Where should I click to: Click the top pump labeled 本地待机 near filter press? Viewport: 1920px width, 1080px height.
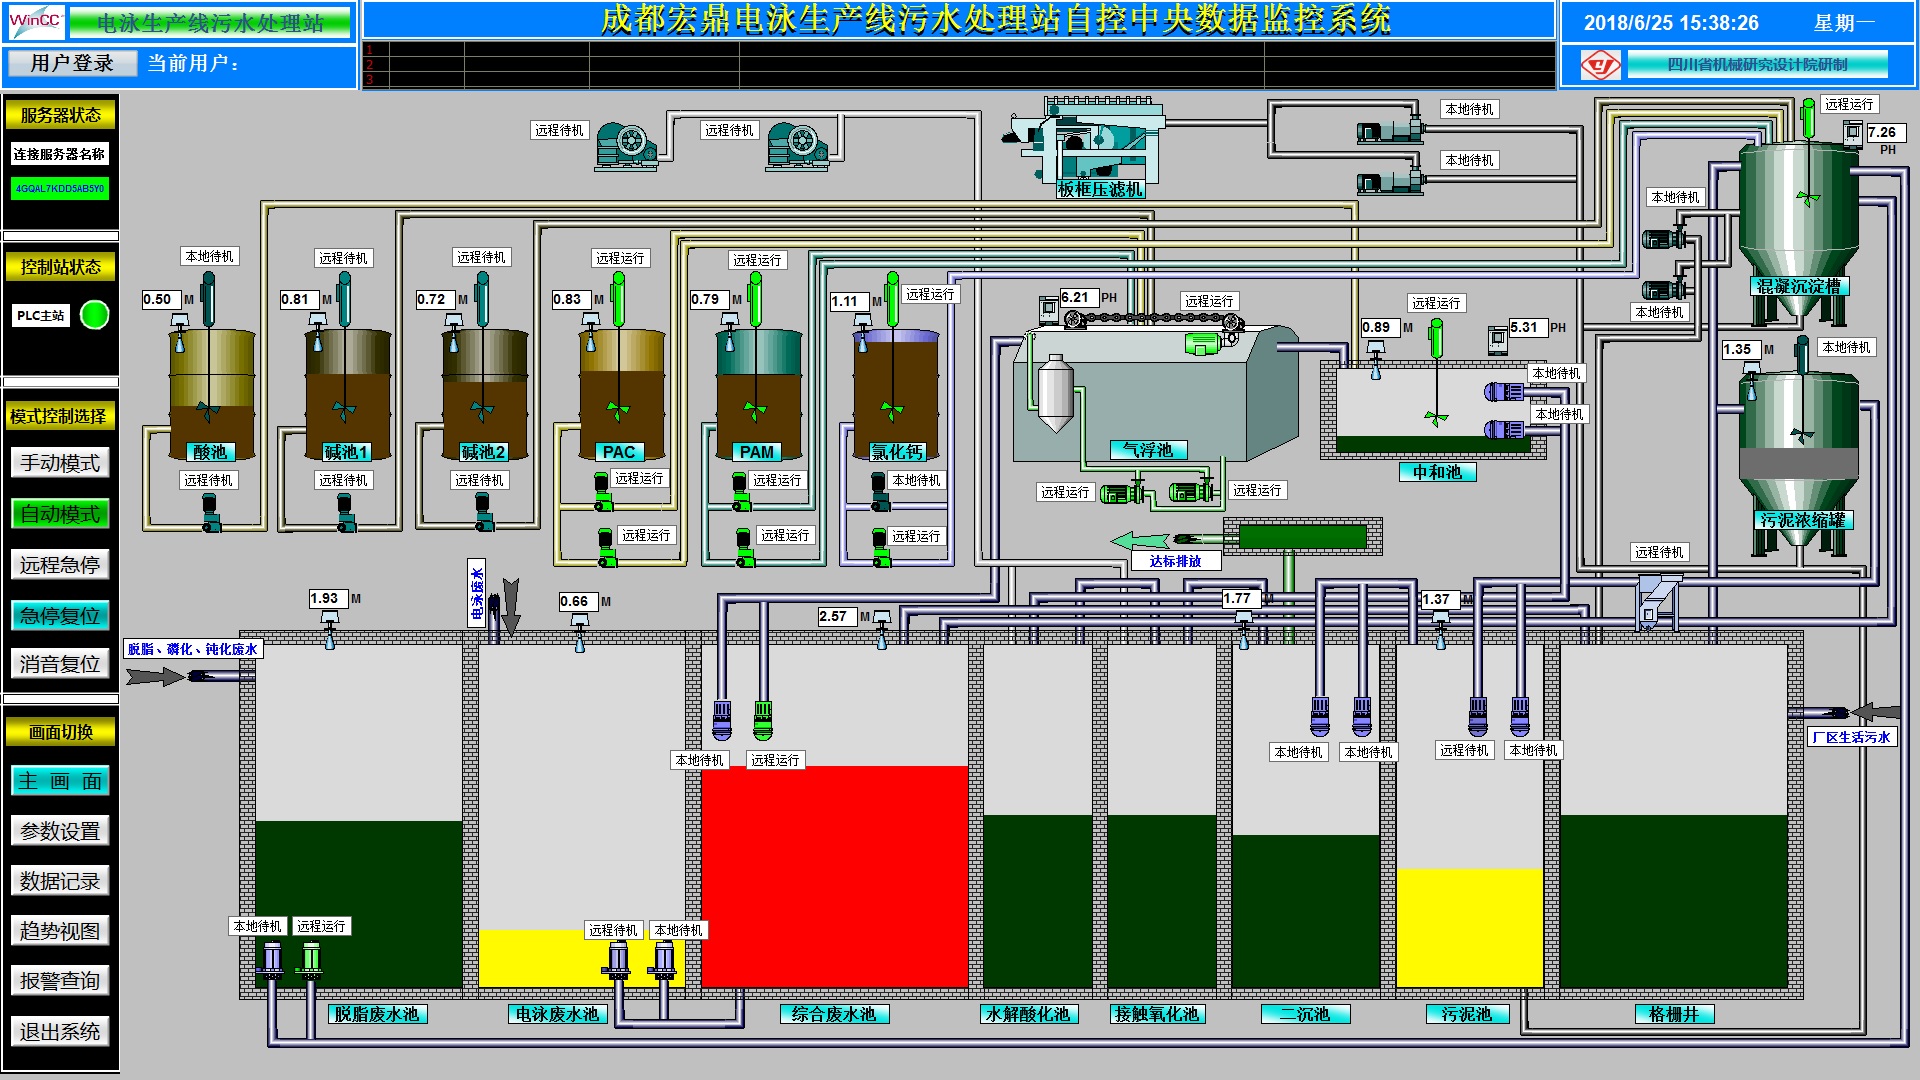click(x=1389, y=130)
